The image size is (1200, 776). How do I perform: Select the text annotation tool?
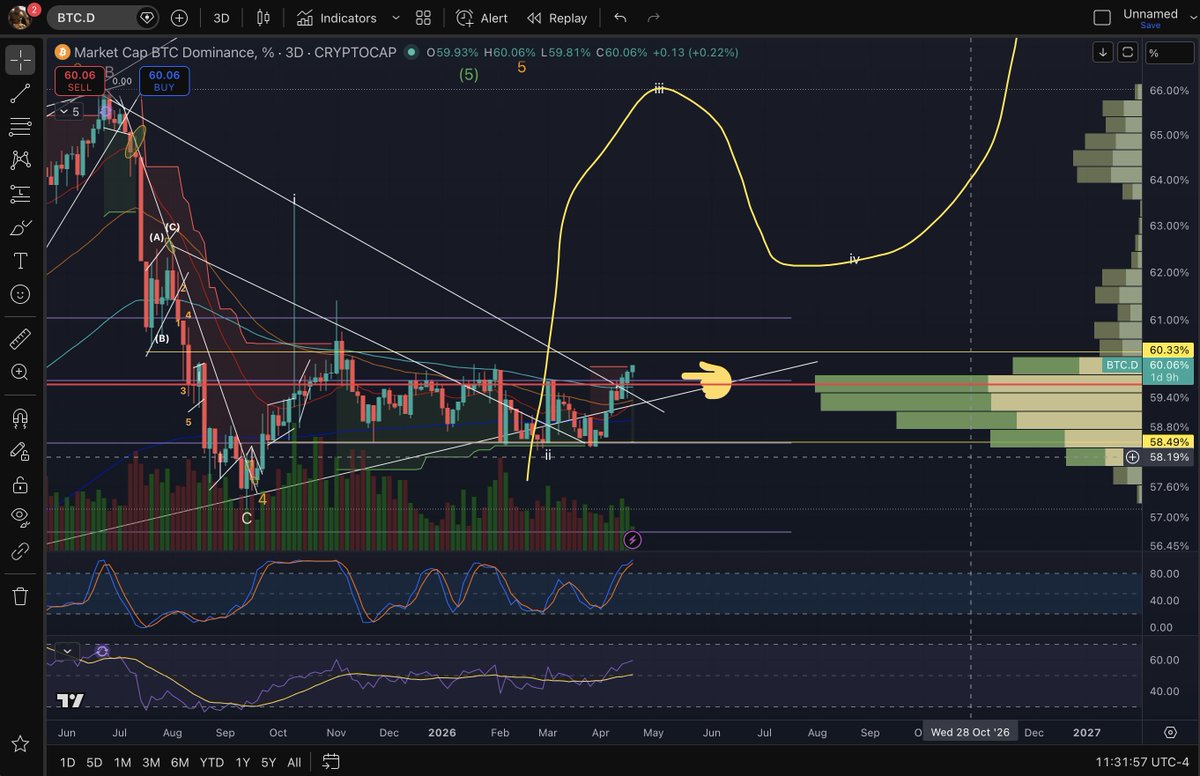pos(20,261)
